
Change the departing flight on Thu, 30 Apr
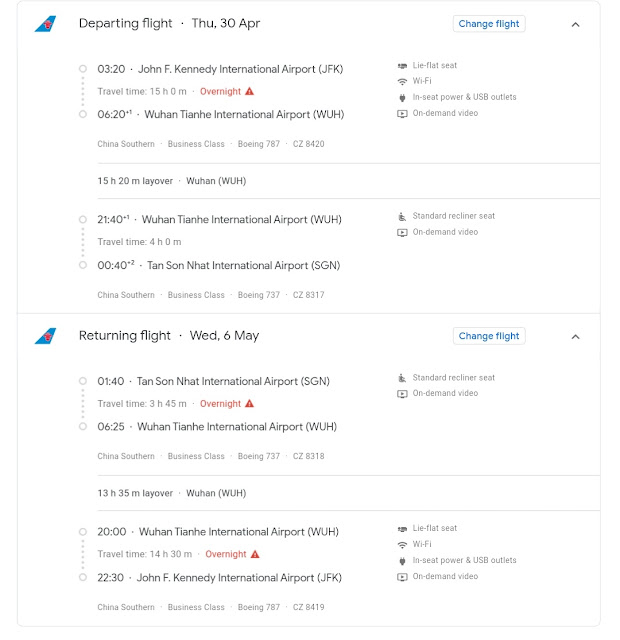[x=489, y=24]
